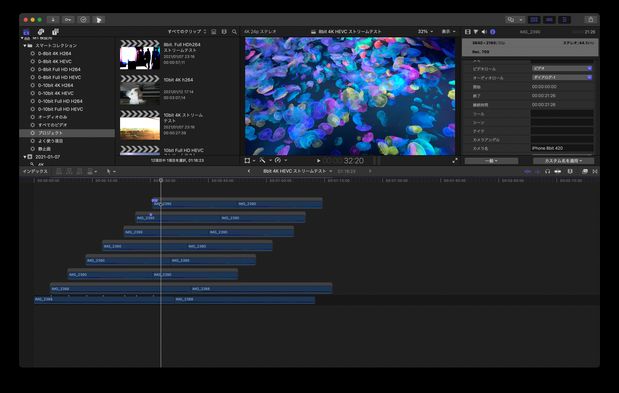Play the viewer video

pos(319,161)
